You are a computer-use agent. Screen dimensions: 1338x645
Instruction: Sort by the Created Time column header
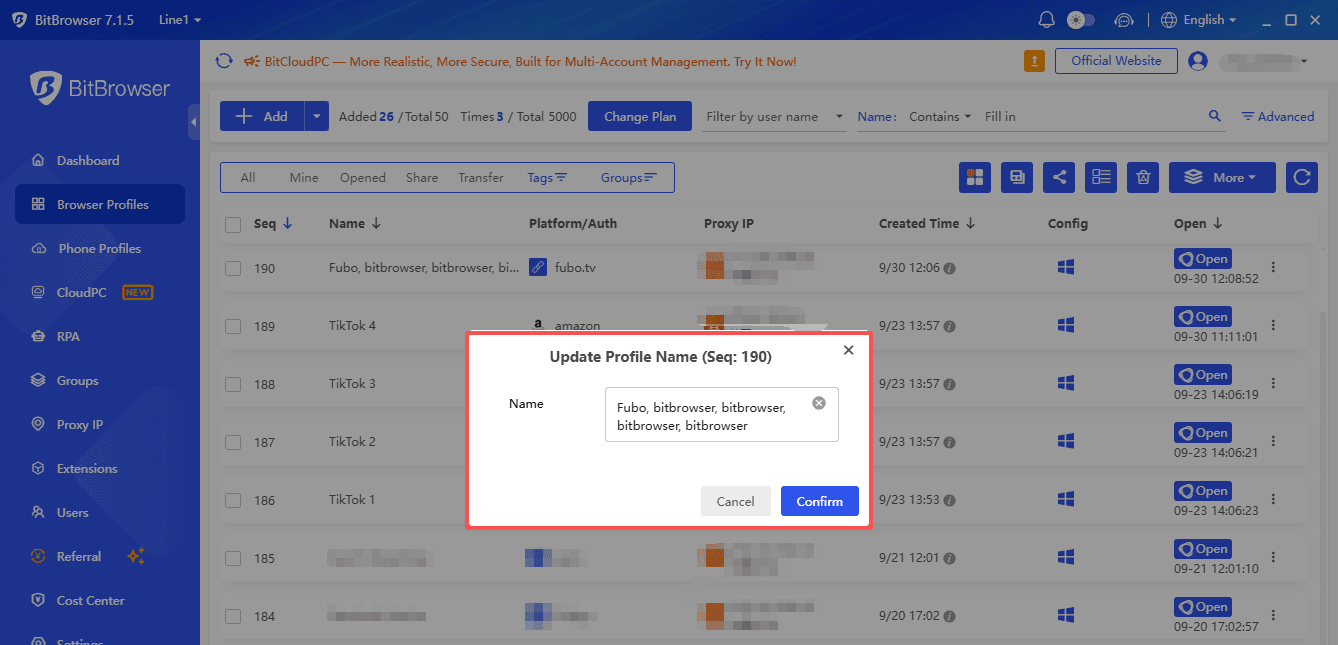(927, 224)
